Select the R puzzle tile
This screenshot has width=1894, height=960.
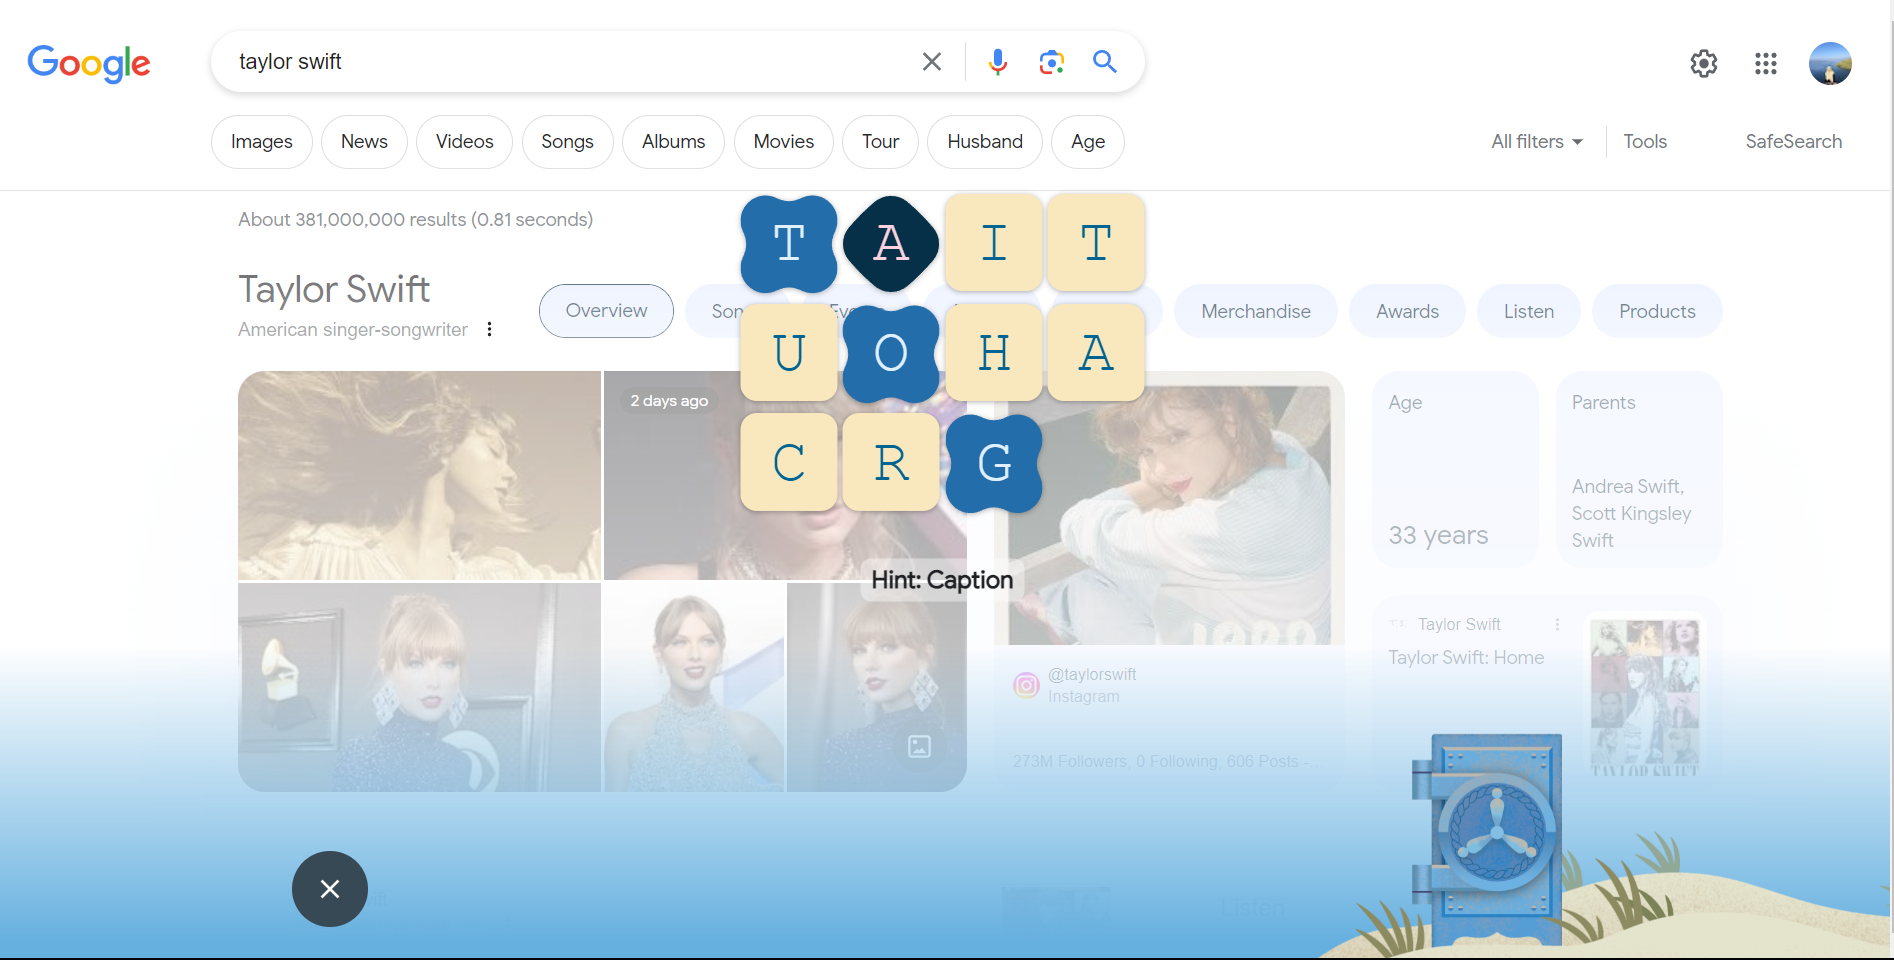coord(891,463)
